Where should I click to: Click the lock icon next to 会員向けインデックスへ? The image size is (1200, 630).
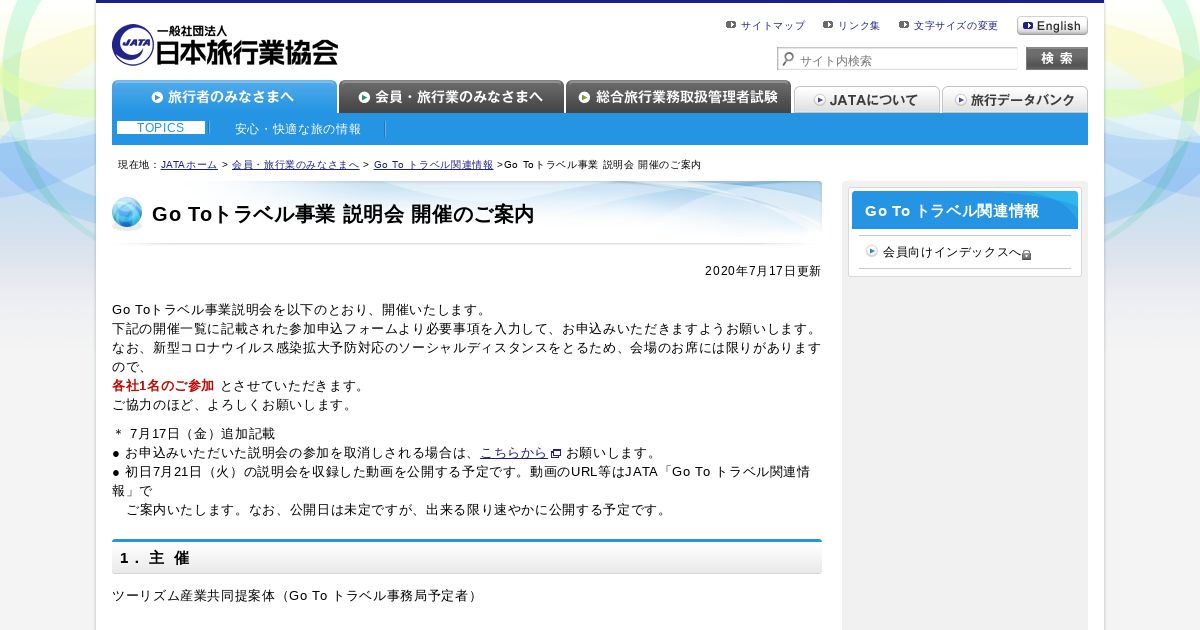1027,255
